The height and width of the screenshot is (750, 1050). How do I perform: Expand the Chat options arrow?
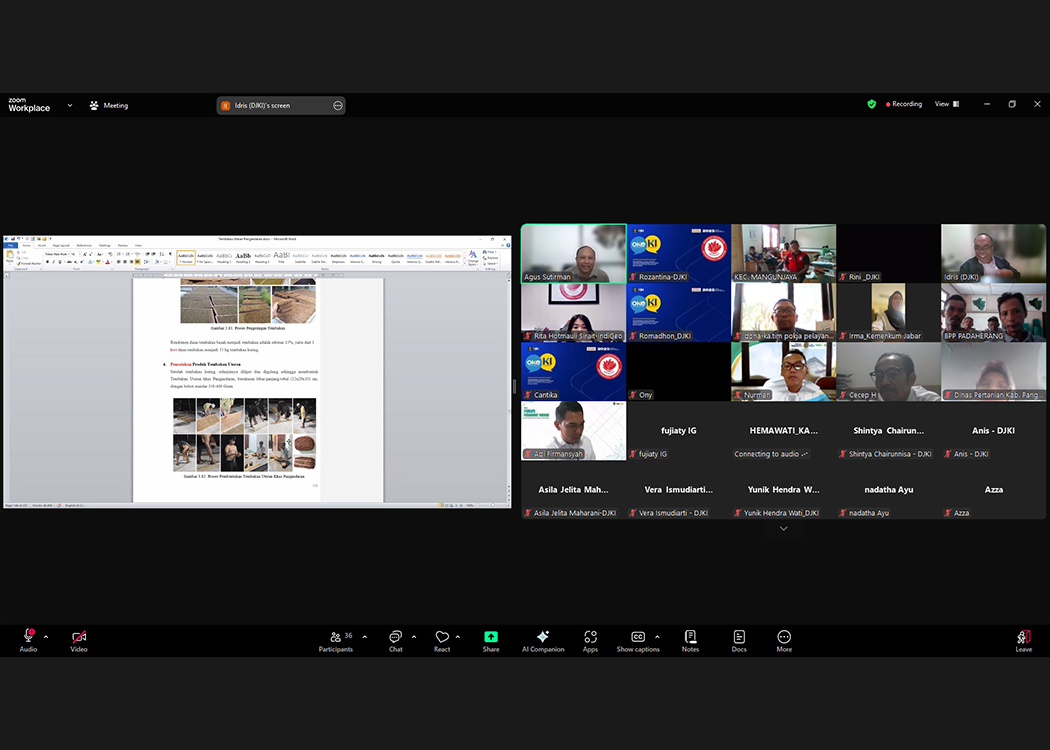click(x=414, y=637)
